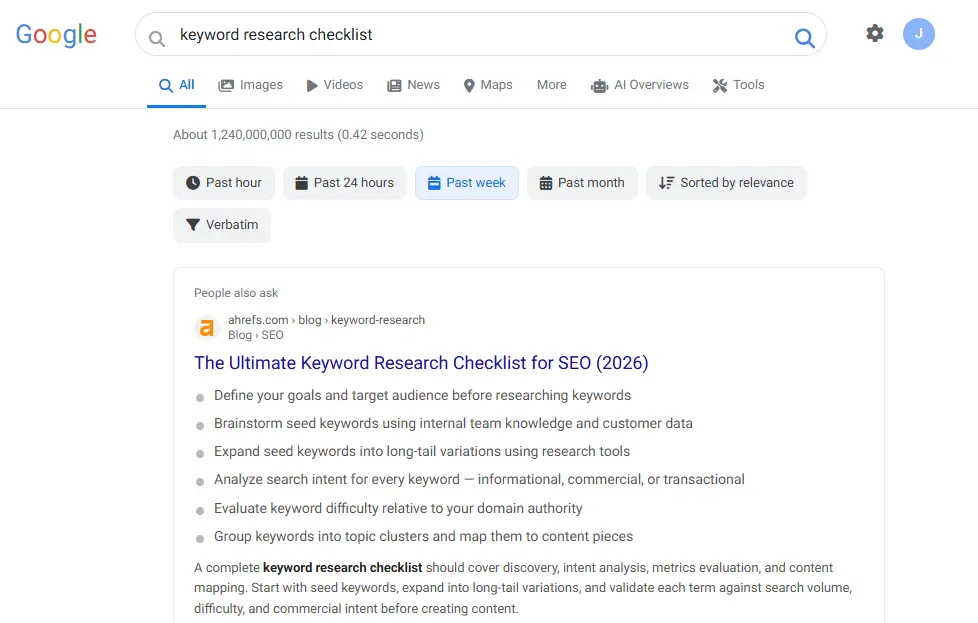Enable the Past month filter
Image resolution: width=978 pixels, height=623 pixels.
pyautogui.click(x=582, y=182)
